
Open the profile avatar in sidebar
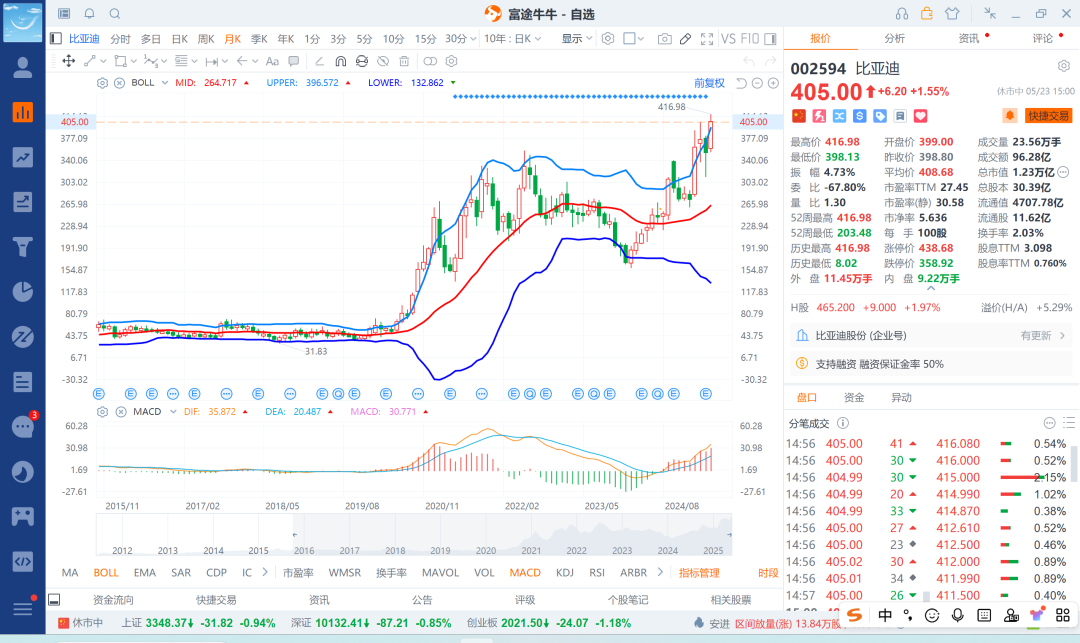click(x=23, y=21)
